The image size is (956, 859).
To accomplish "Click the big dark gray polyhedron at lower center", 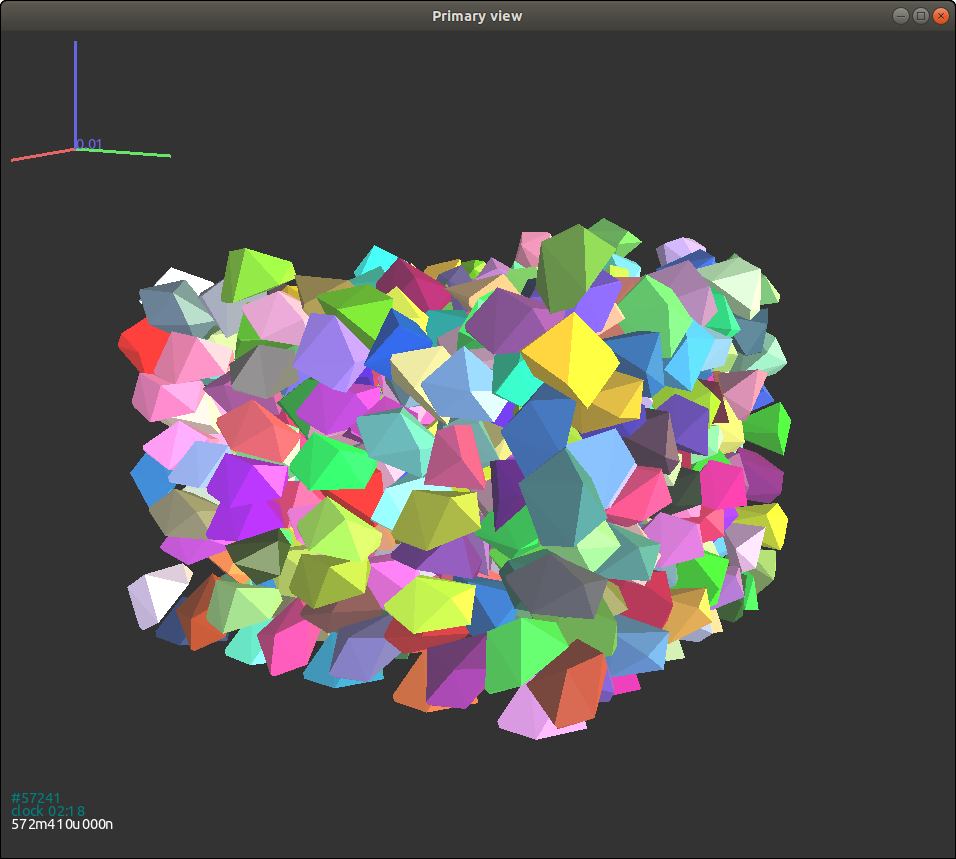I will pyautogui.click(x=554, y=583).
